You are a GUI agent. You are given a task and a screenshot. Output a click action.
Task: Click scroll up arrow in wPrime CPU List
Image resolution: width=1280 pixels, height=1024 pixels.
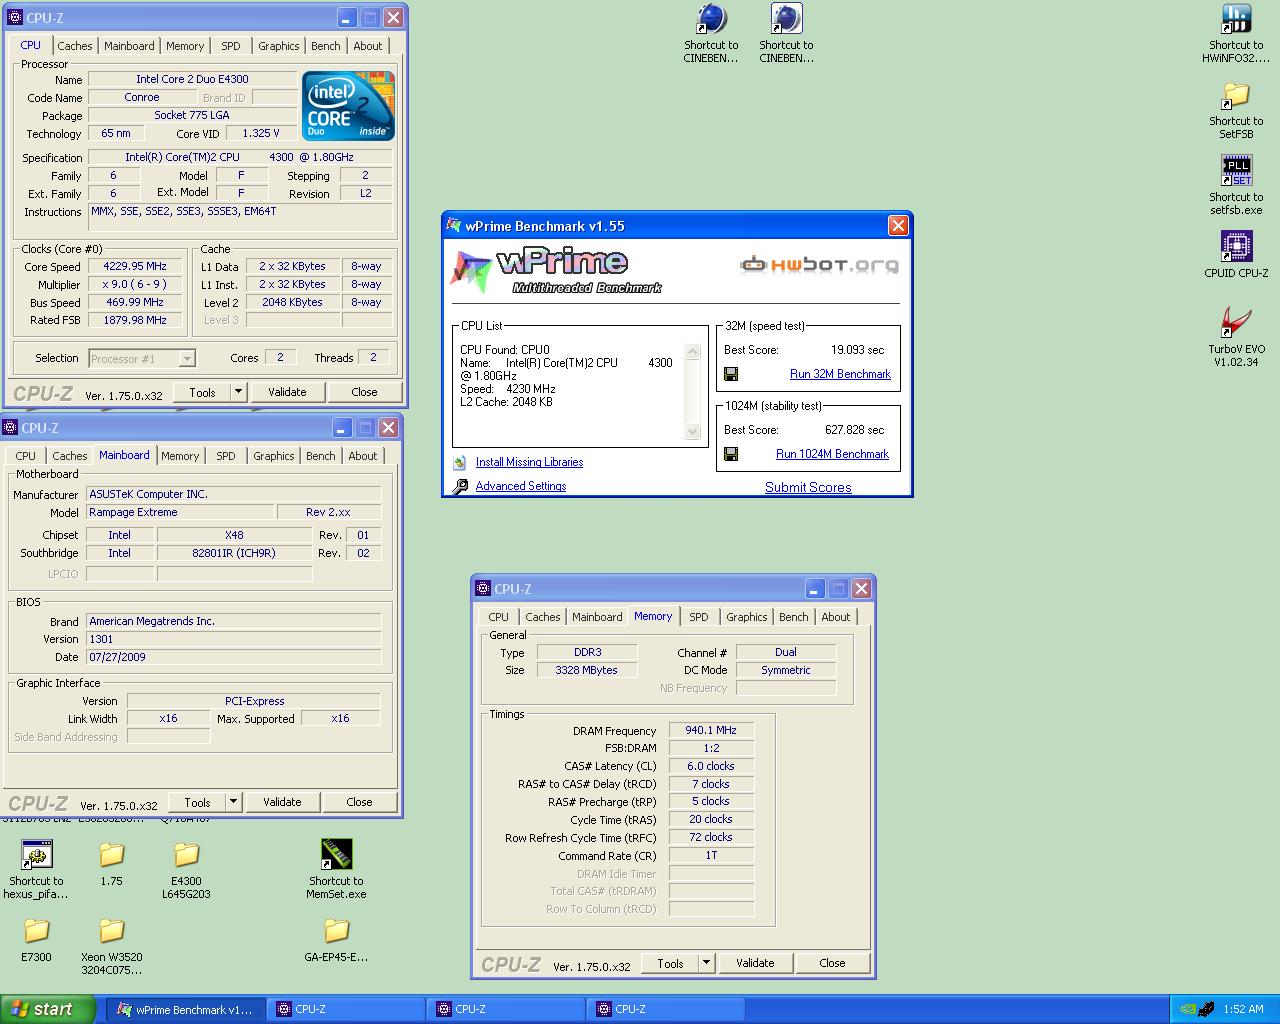[x=692, y=351]
